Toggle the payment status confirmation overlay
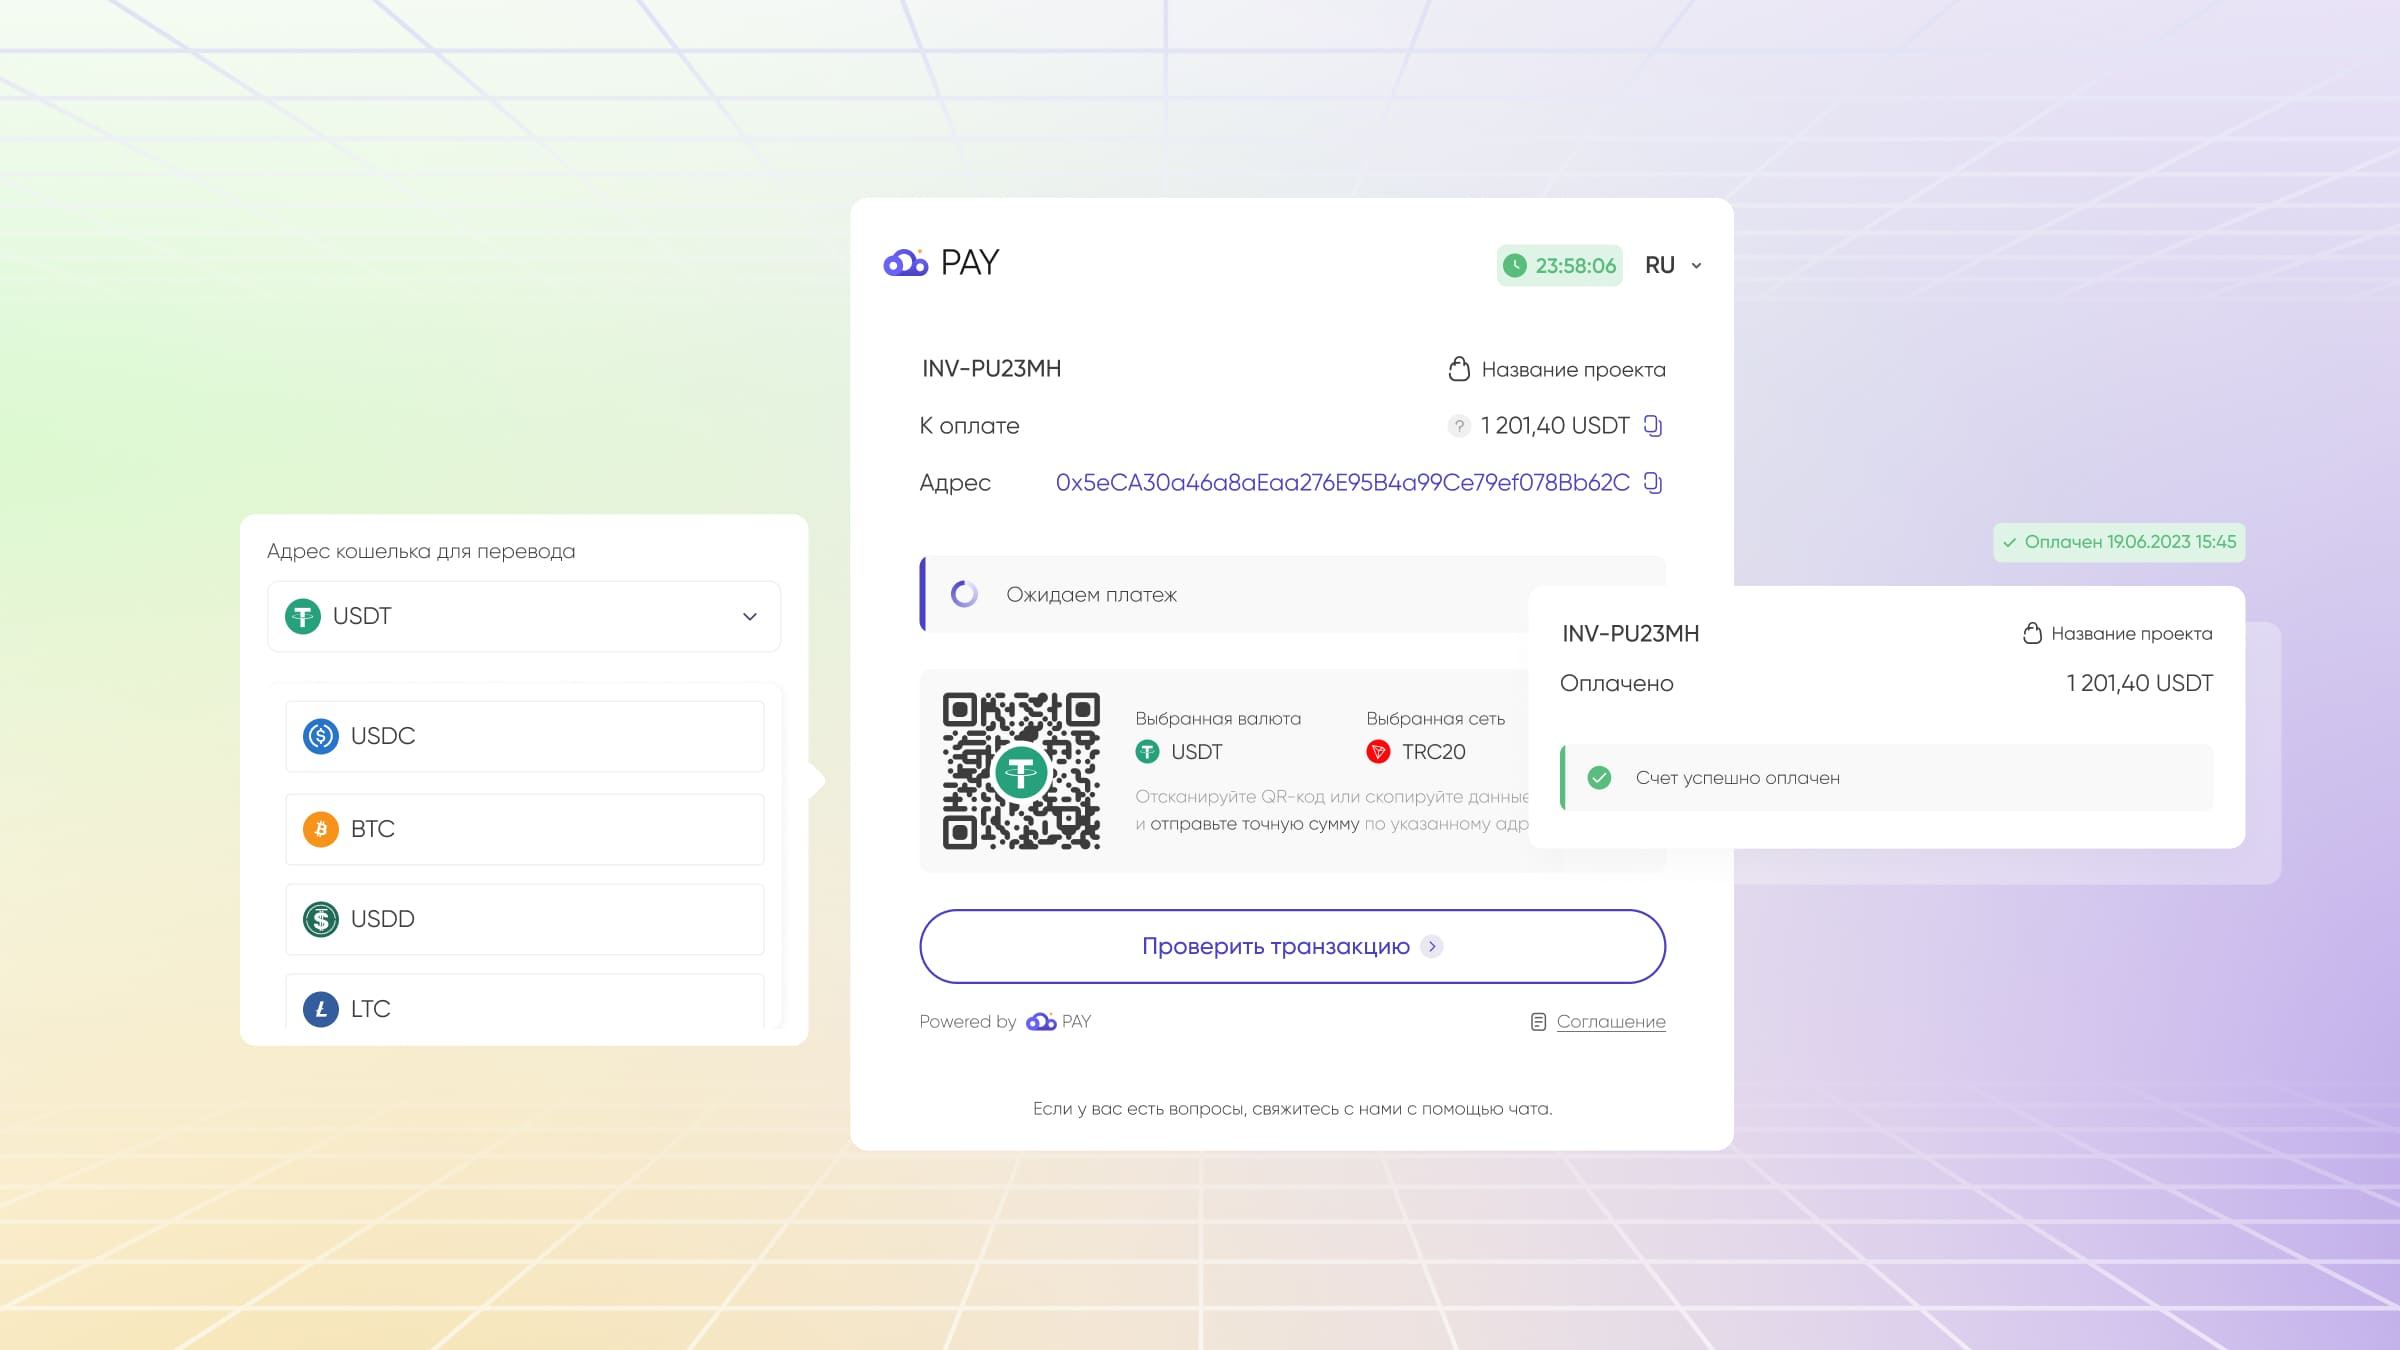Image resolution: width=2400 pixels, height=1350 pixels. click(2118, 541)
